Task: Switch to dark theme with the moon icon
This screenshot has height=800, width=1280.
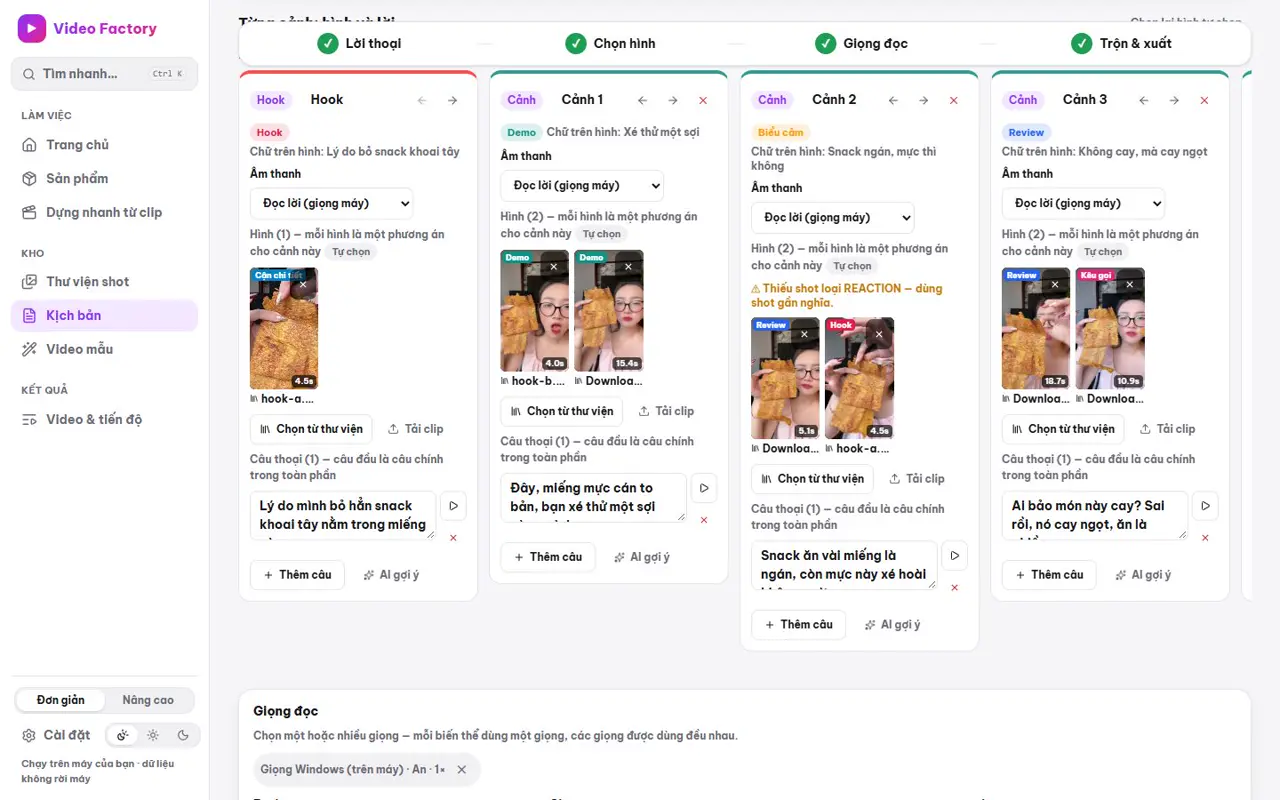Action: 183,735
